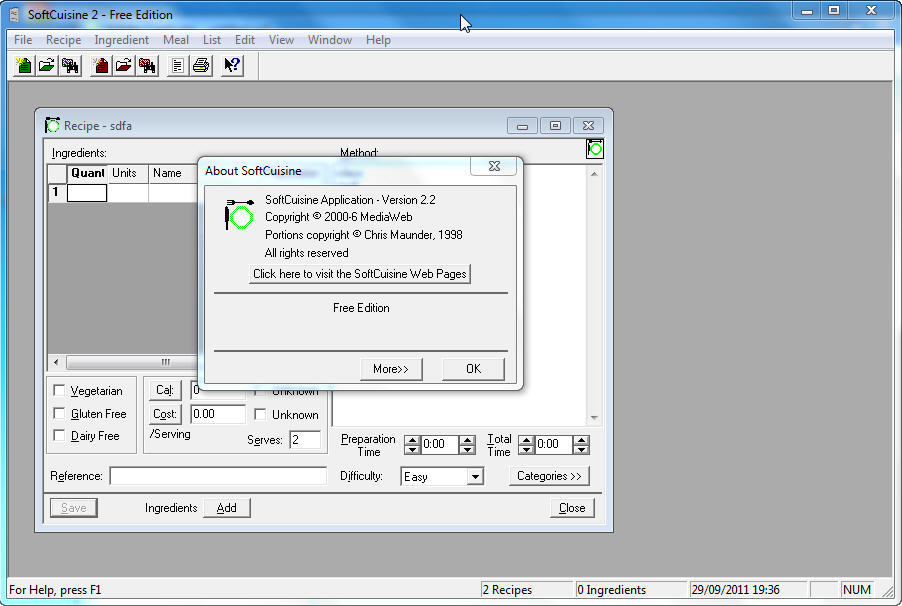Click the Recipe - sdfa window title icon
The height and width of the screenshot is (606, 902).
pyautogui.click(x=52, y=125)
